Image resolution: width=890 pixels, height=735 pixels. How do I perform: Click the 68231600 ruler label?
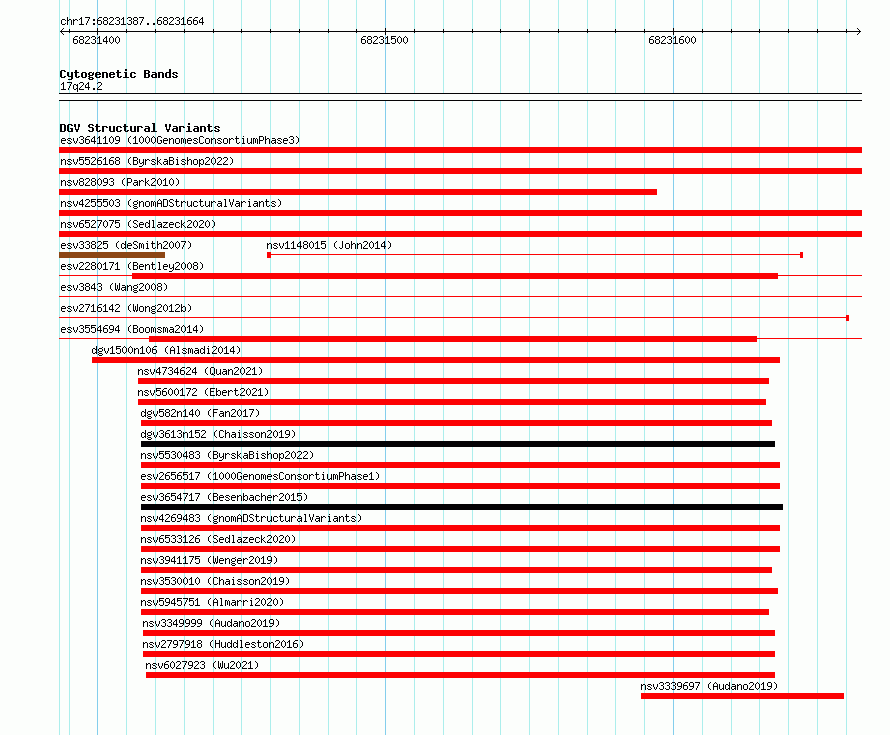672,40
